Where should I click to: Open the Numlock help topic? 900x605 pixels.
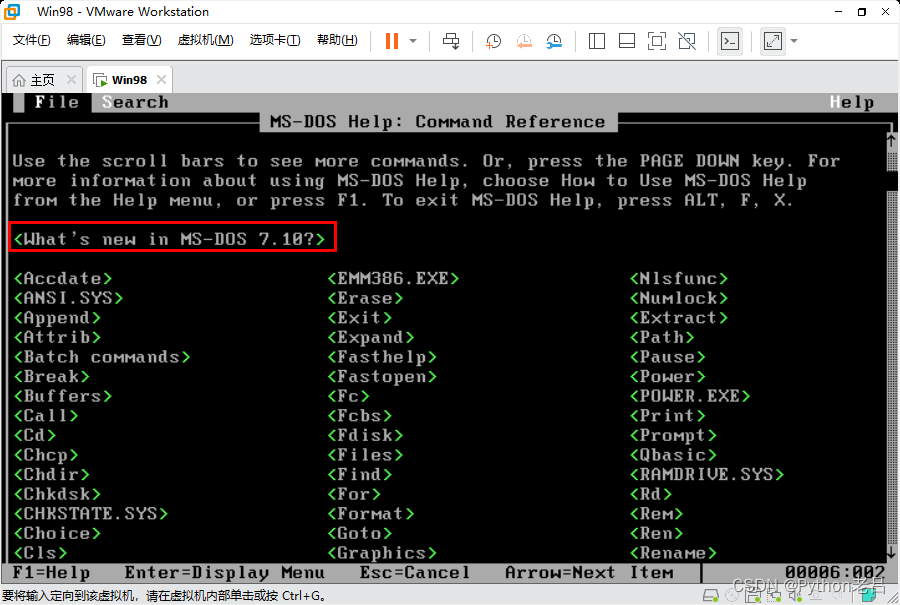tap(678, 298)
